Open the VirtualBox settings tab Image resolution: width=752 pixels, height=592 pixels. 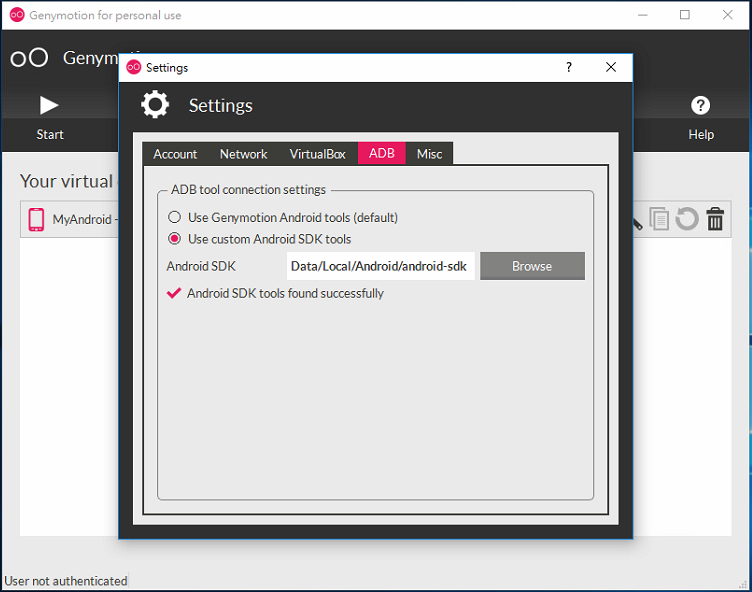pyautogui.click(x=317, y=154)
